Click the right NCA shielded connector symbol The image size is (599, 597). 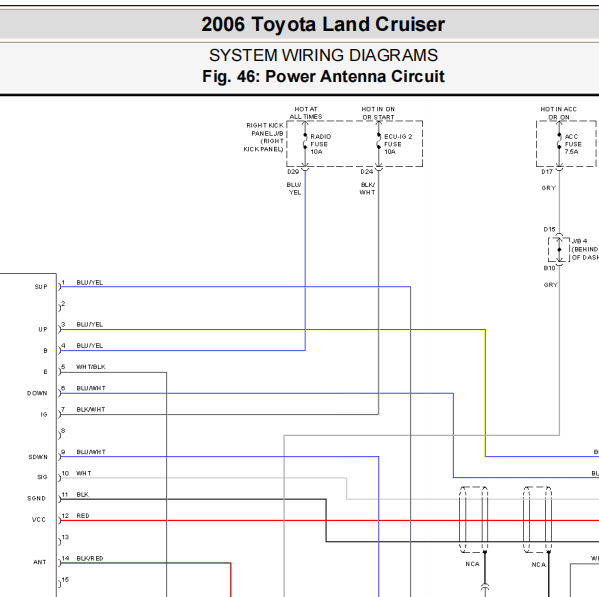coord(537,519)
